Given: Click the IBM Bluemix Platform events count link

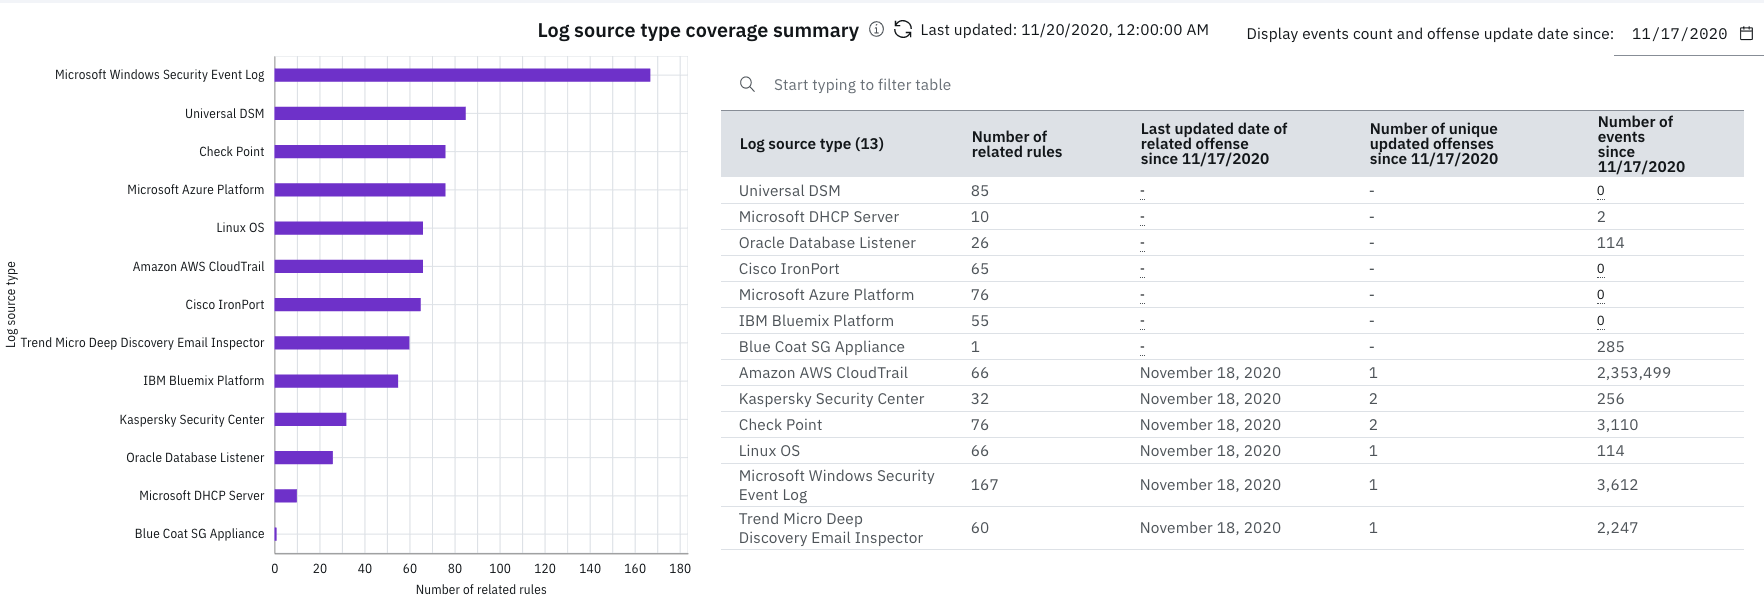Looking at the screenshot, I should tap(1600, 321).
